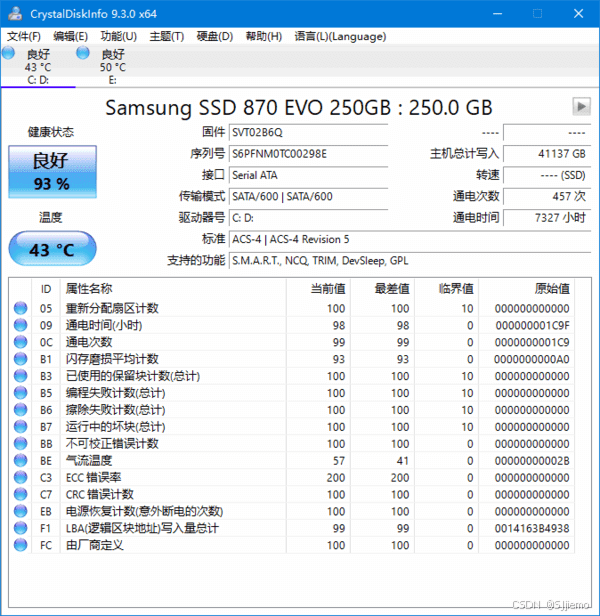This screenshot has width=600, height=616.
Task: Click the 闪存磨损平均计数 attribute name
Action: [x=112, y=359]
